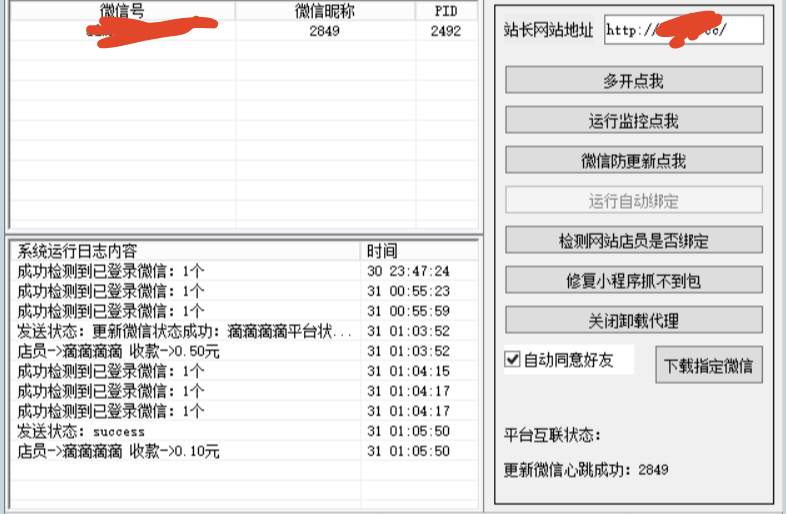Select log row timed 30 23:47:24
Viewport: 786px width, 514px height.
pos(244,271)
